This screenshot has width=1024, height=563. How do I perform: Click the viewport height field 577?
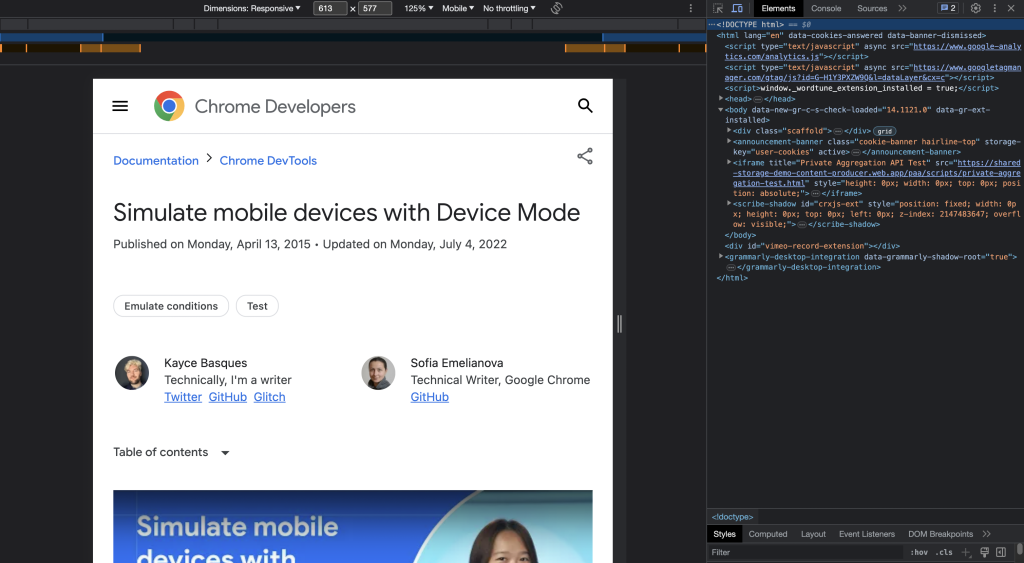[x=375, y=8]
